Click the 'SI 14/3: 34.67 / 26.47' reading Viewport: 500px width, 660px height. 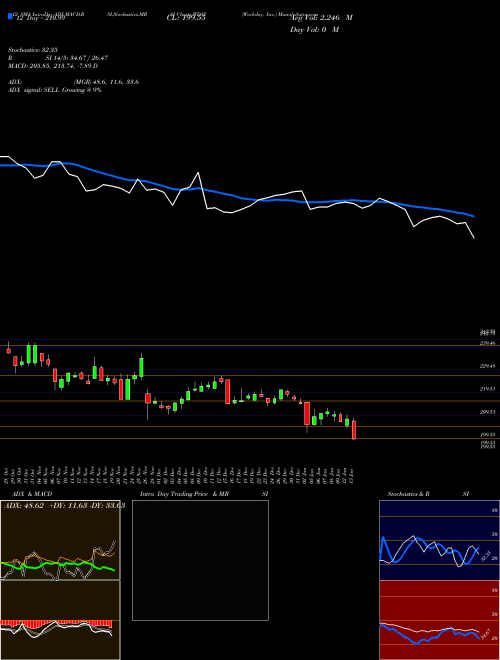[x=77, y=58]
